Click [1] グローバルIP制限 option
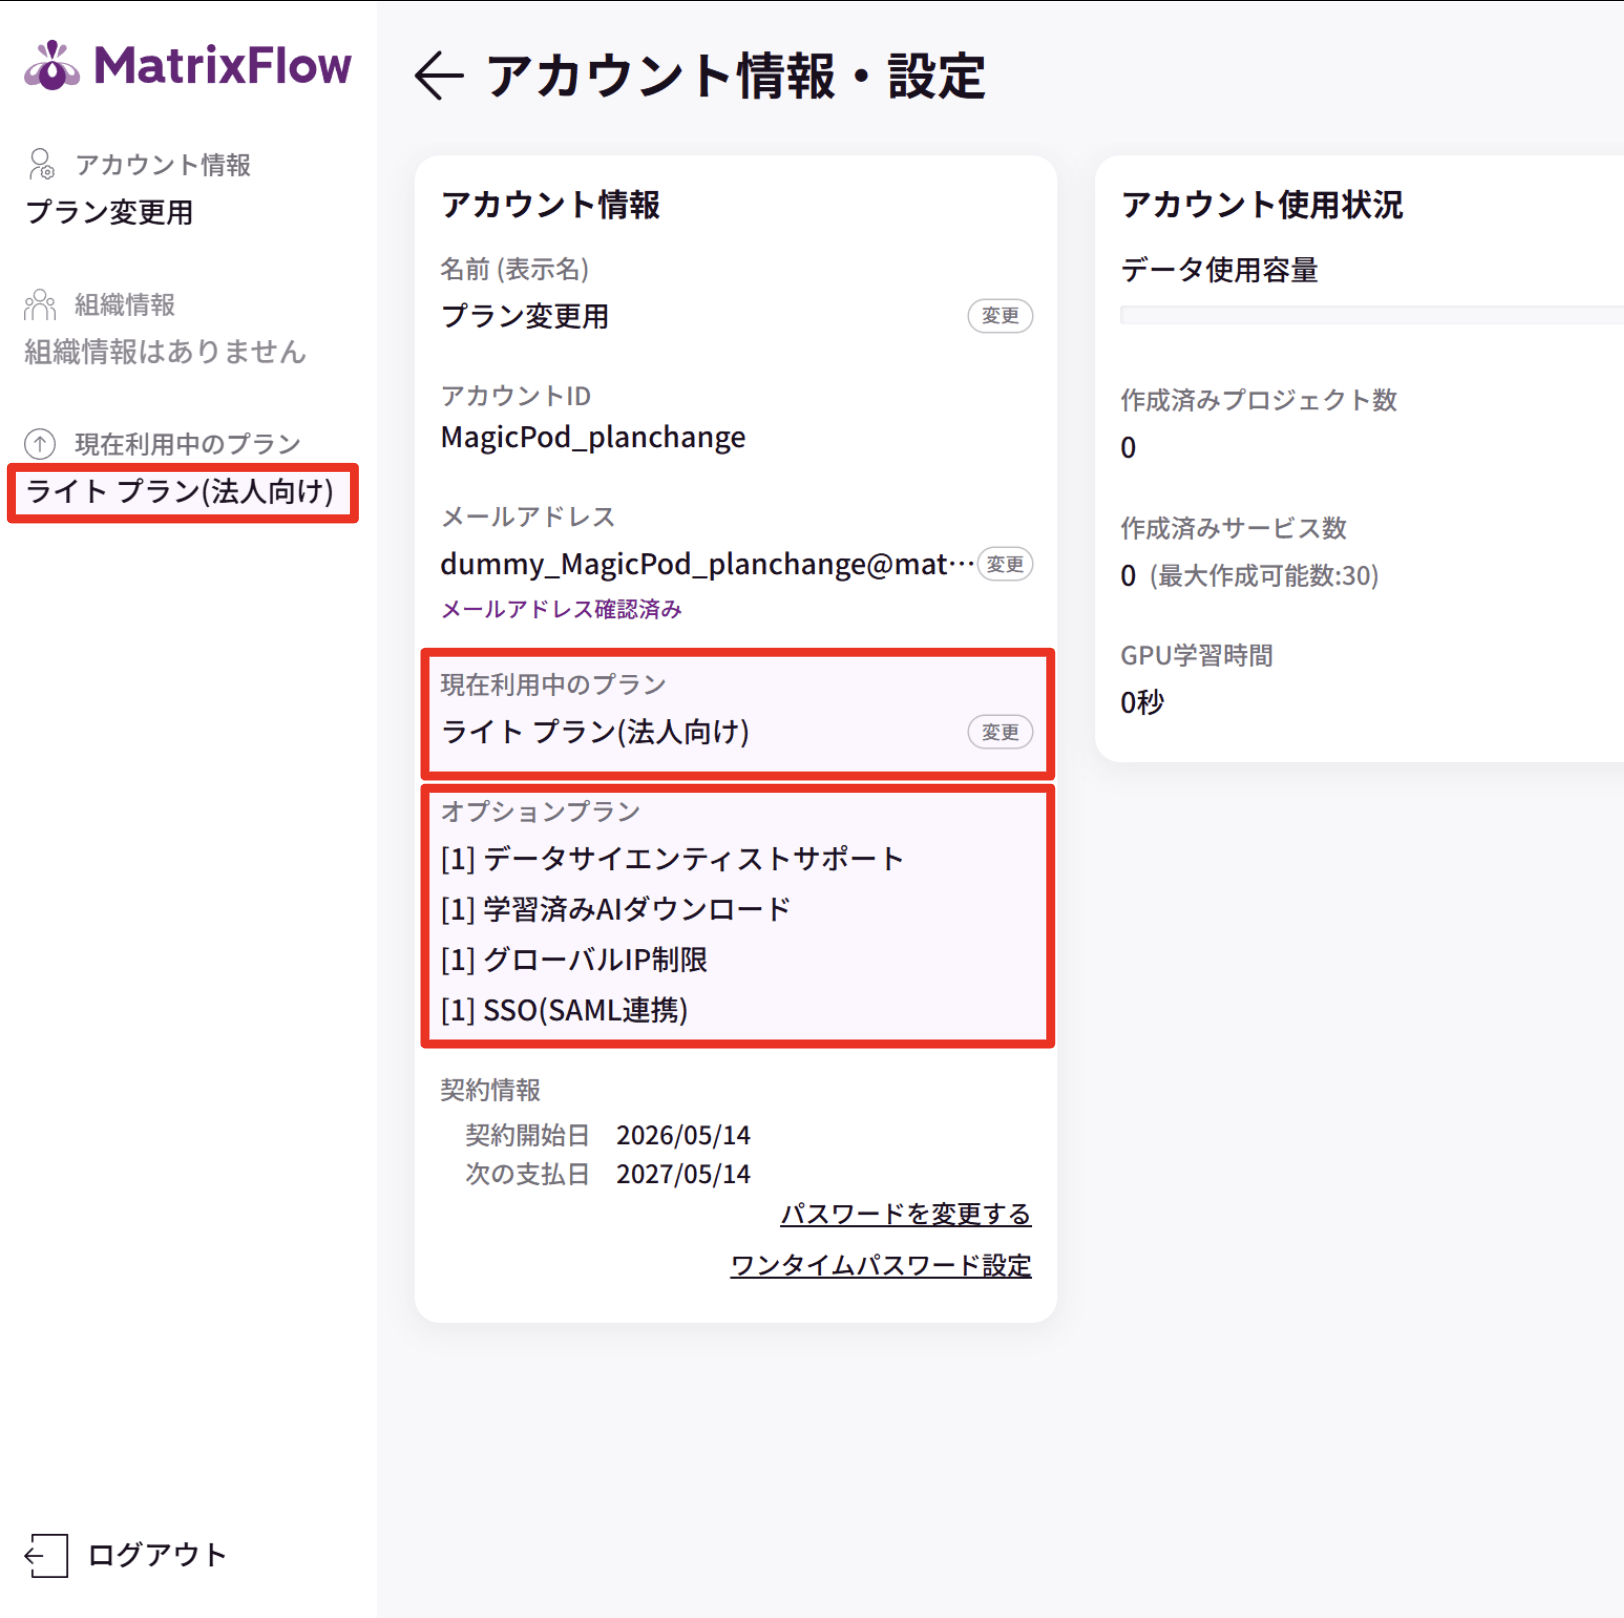This screenshot has height=1618, width=1624. point(574,960)
